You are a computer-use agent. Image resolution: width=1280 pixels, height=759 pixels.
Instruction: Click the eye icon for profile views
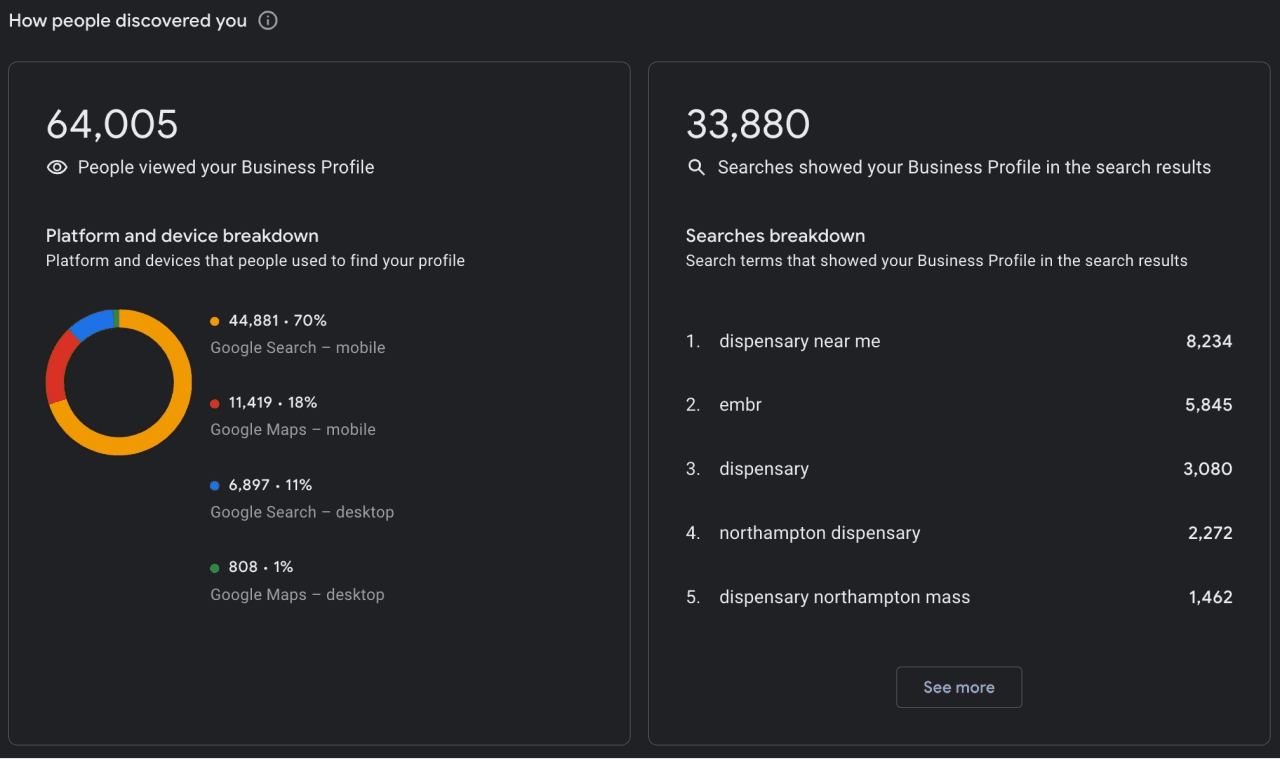pyautogui.click(x=57, y=168)
